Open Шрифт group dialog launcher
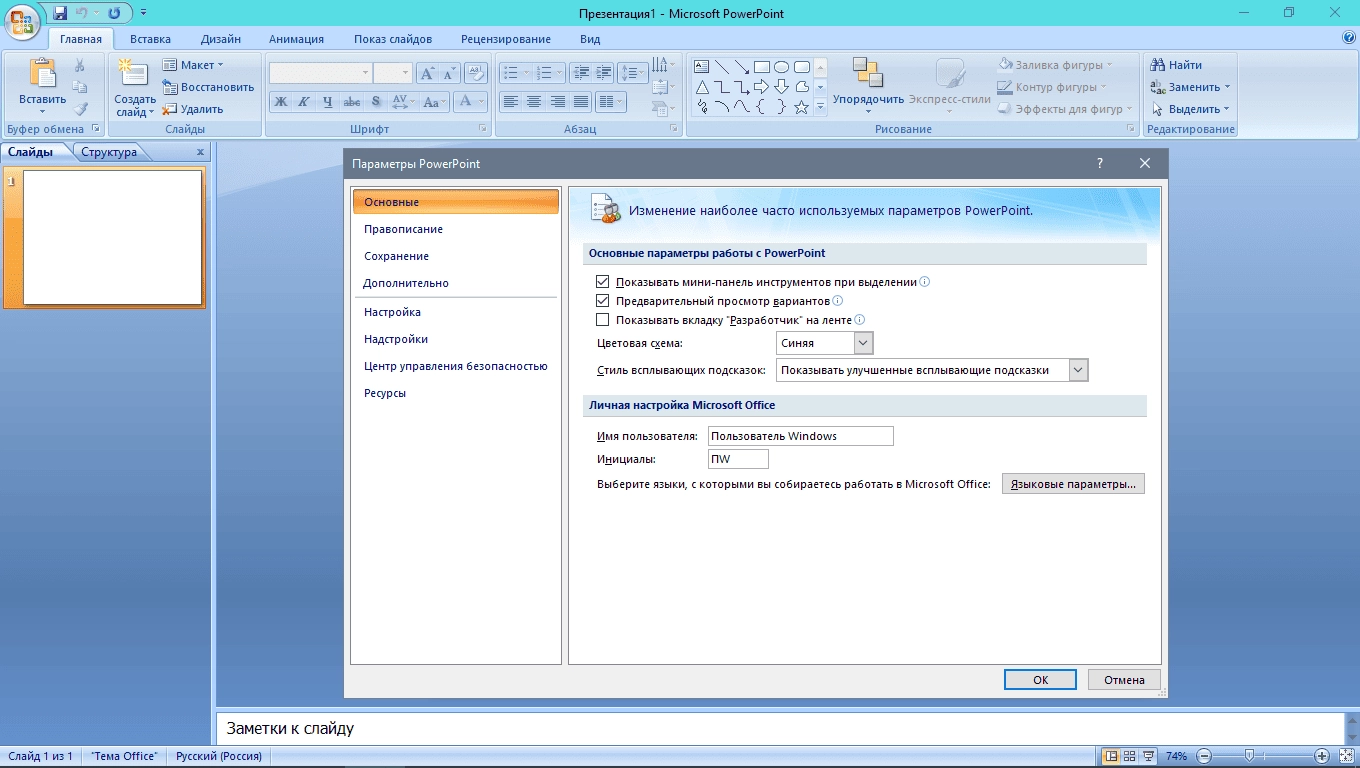 point(483,129)
